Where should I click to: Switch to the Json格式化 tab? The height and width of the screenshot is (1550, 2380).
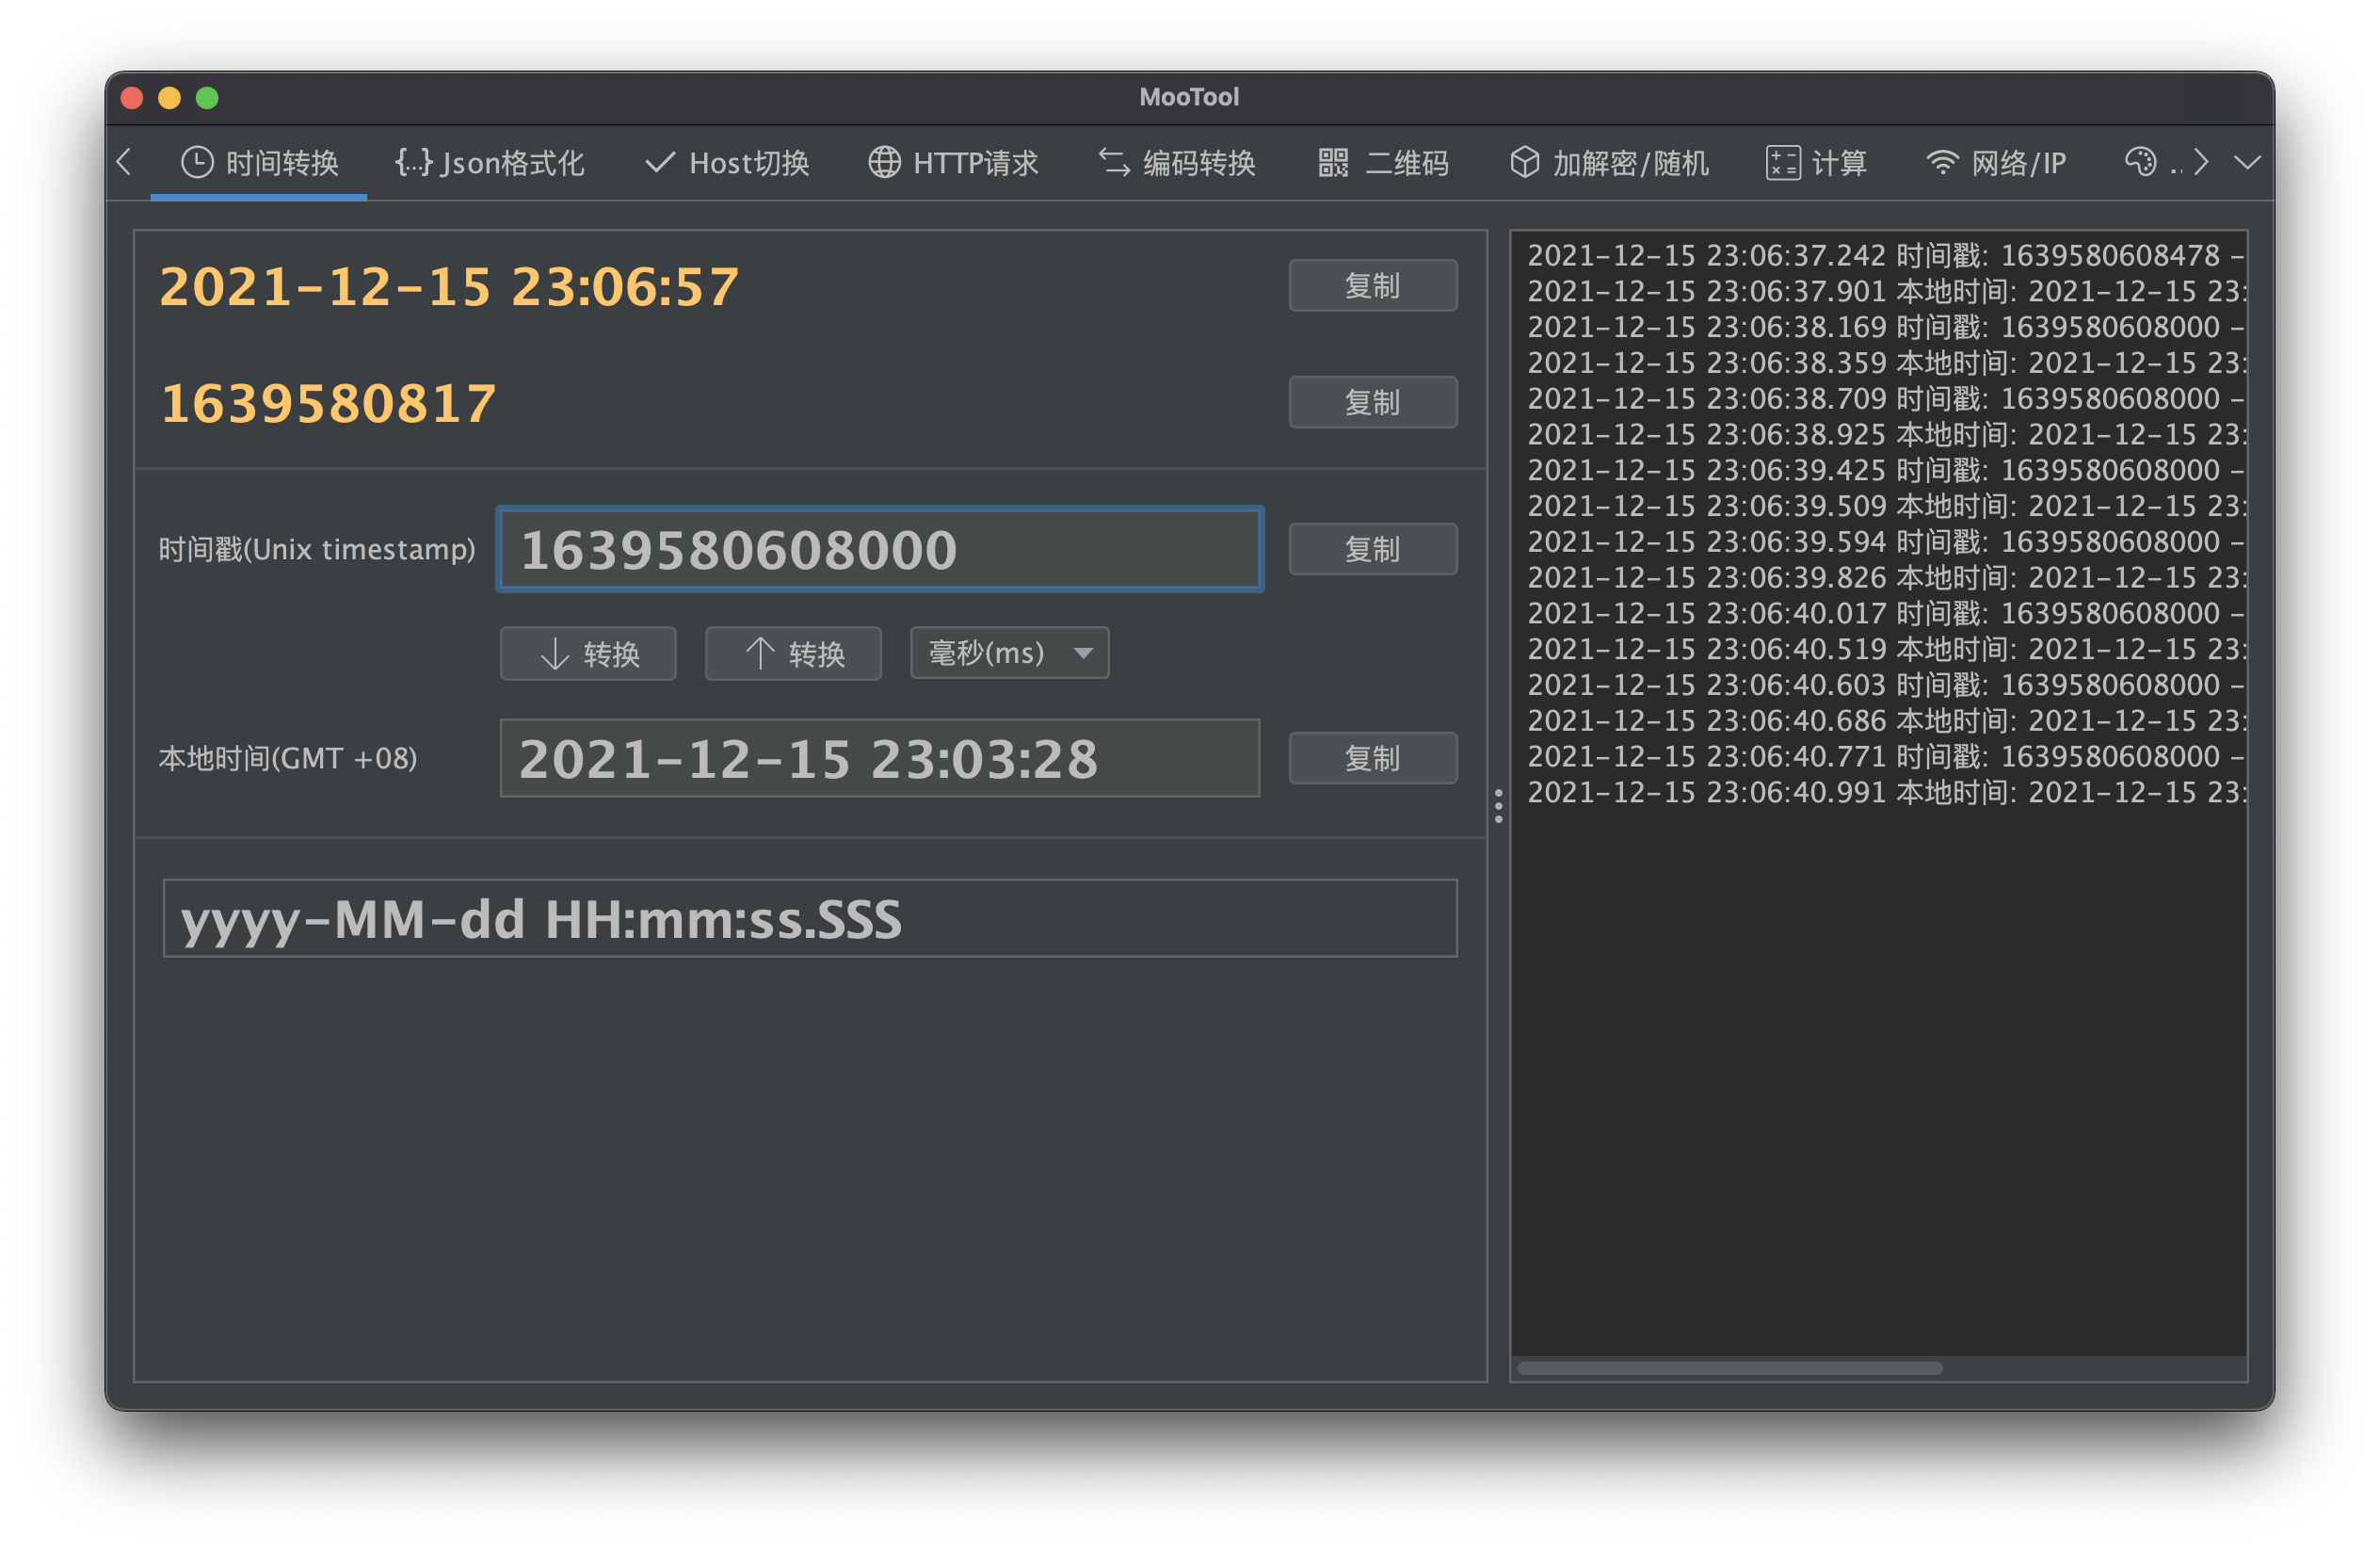click(x=511, y=162)
